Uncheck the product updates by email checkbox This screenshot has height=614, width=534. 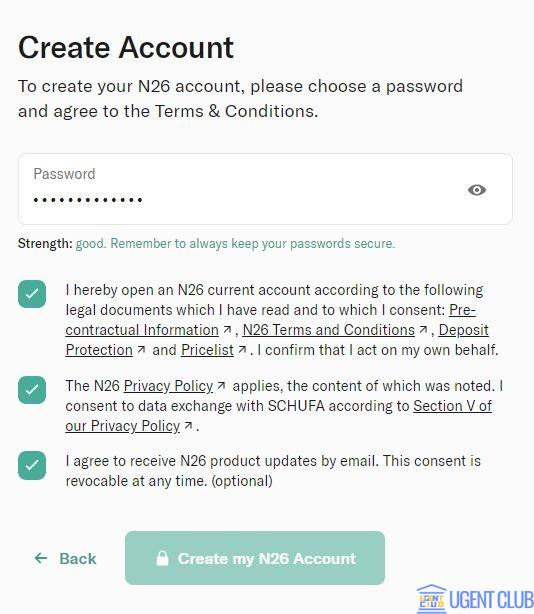(32, 465)
